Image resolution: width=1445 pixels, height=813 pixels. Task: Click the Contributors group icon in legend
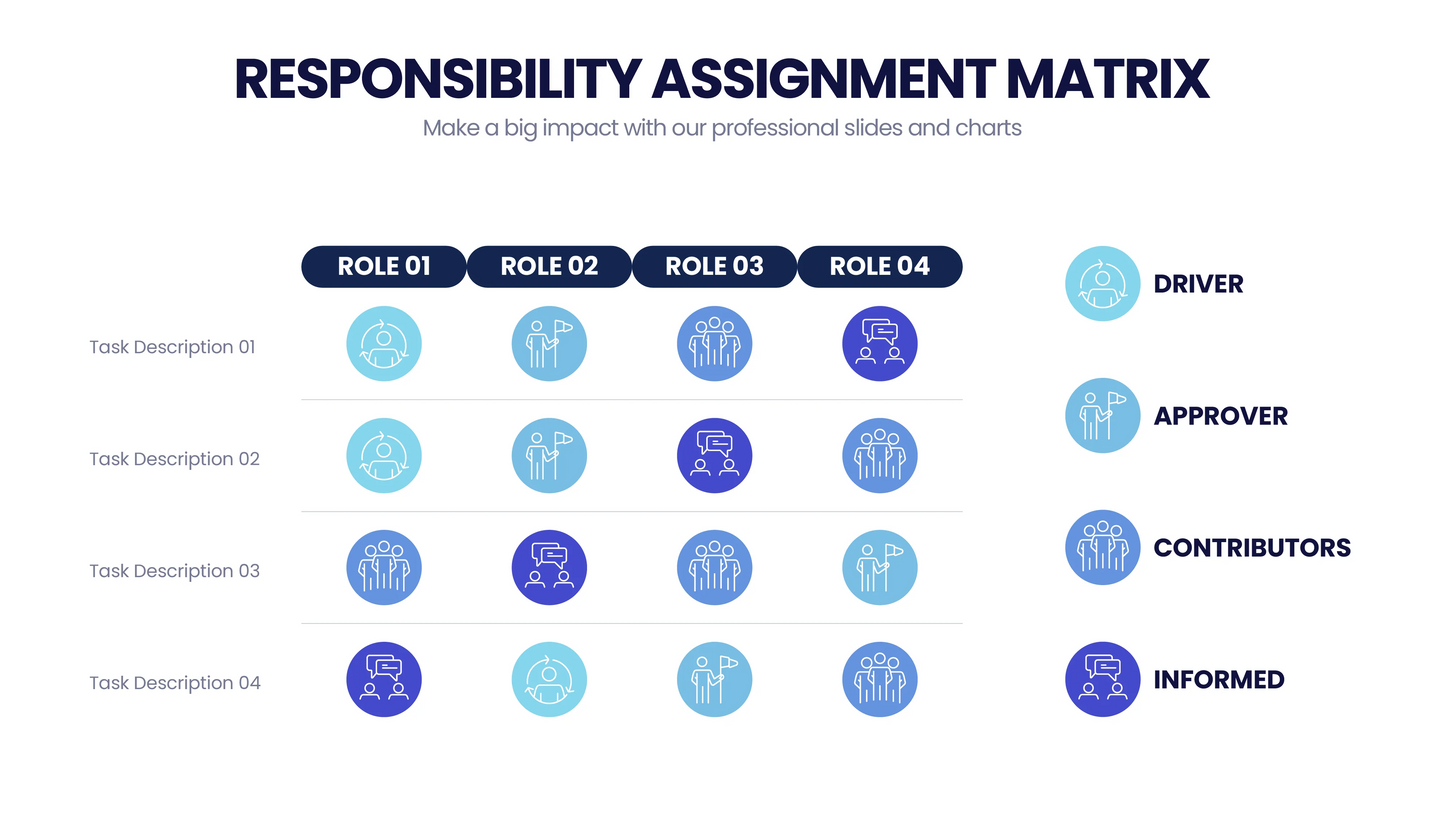[1102, 548]
